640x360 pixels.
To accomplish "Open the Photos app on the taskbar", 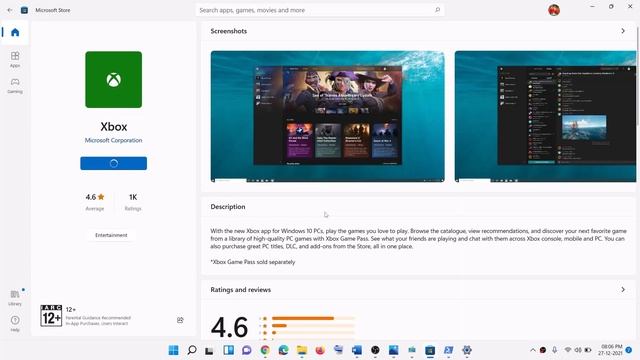I will [393, 350].
